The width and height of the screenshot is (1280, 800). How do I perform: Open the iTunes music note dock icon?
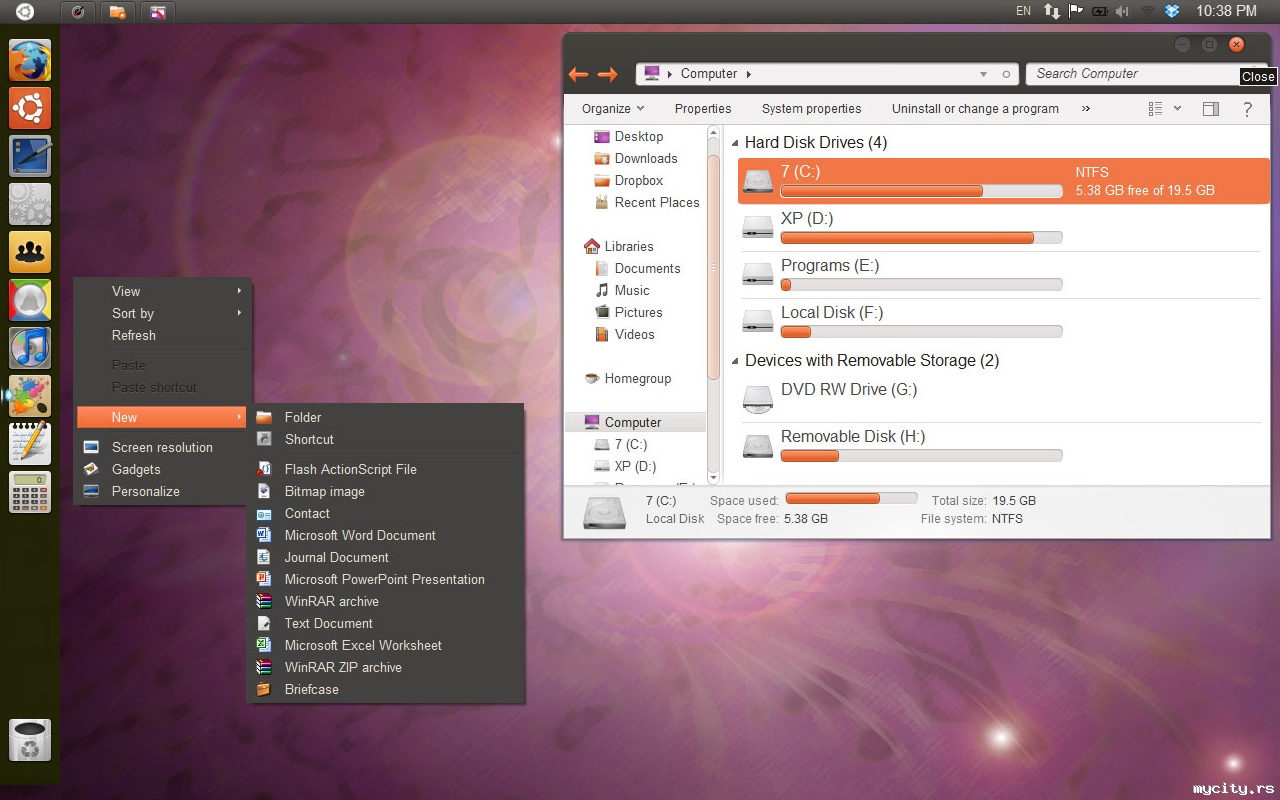pyautogui.click(x=30, y=348)
